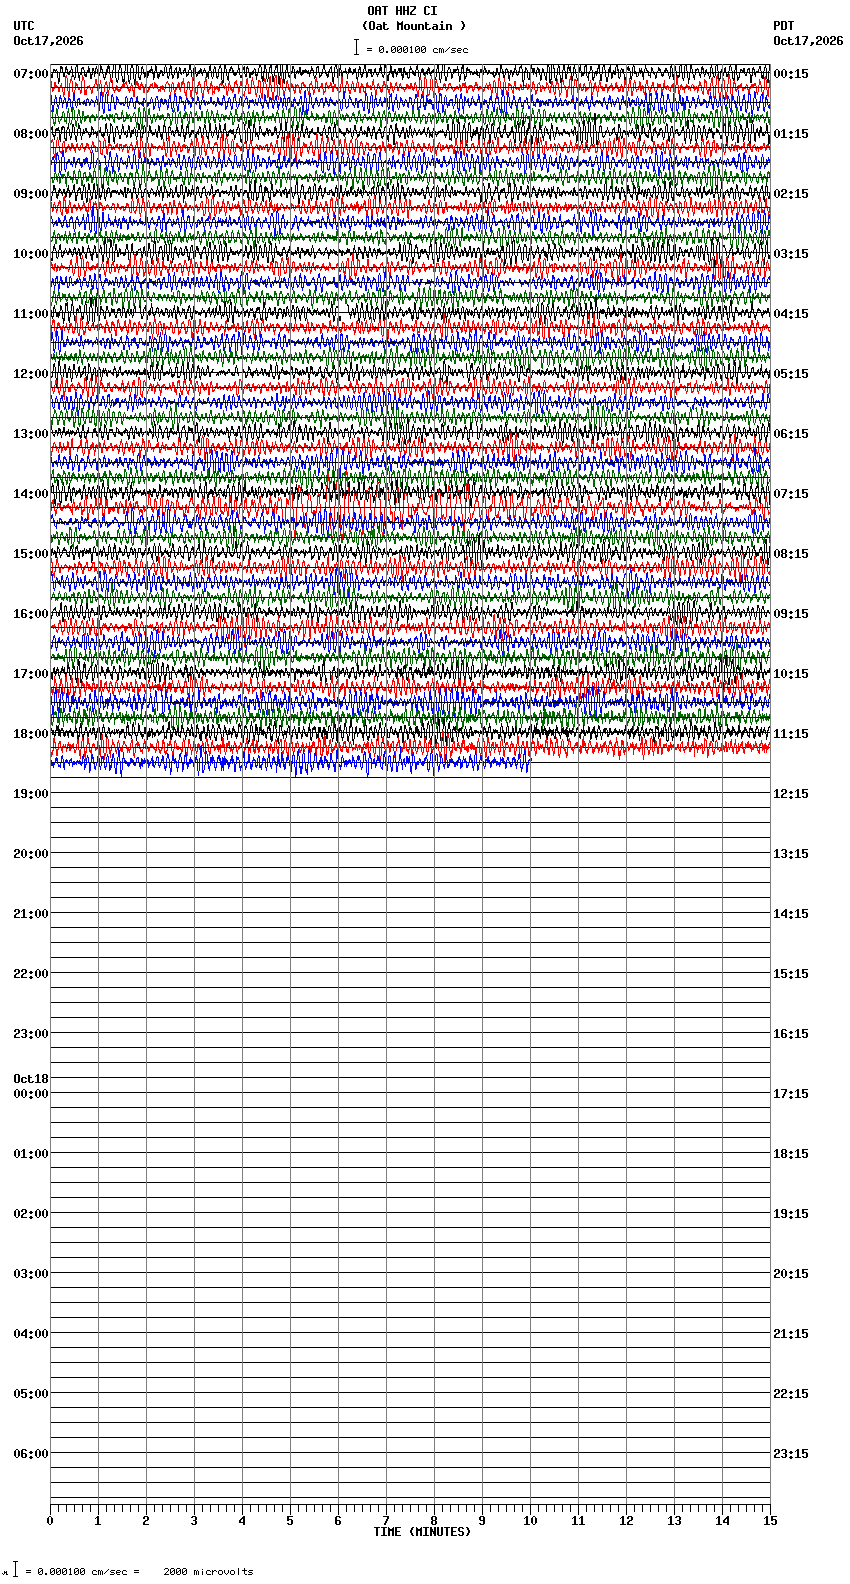Viewport: 850px width, 1584px height.
Task: Click the '15:15' PDT time label
Action: 791,974
